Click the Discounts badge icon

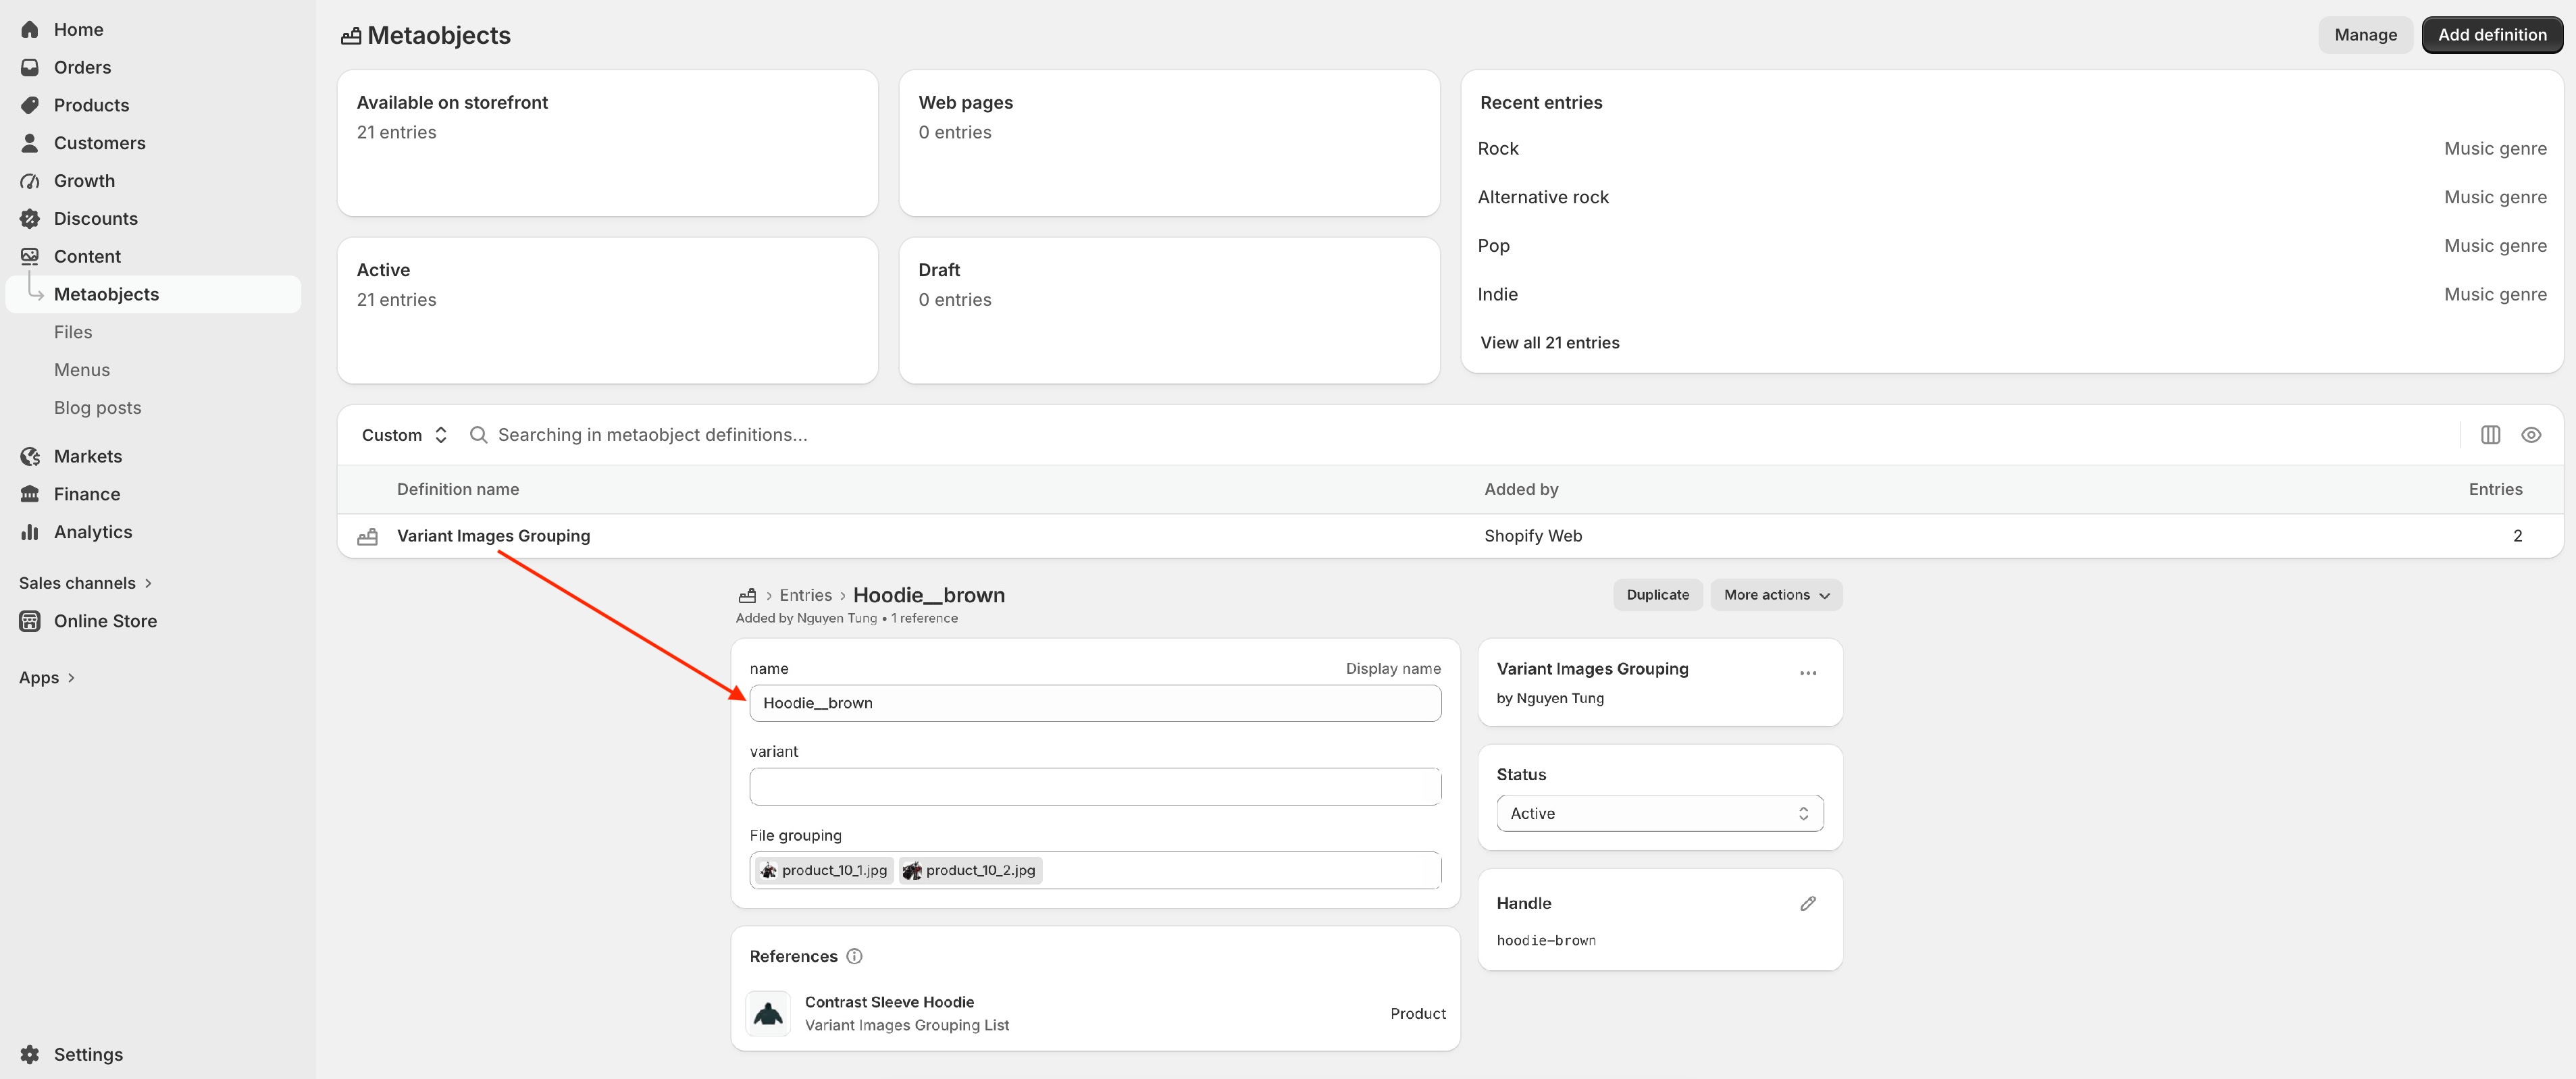(x=30, y=219)
